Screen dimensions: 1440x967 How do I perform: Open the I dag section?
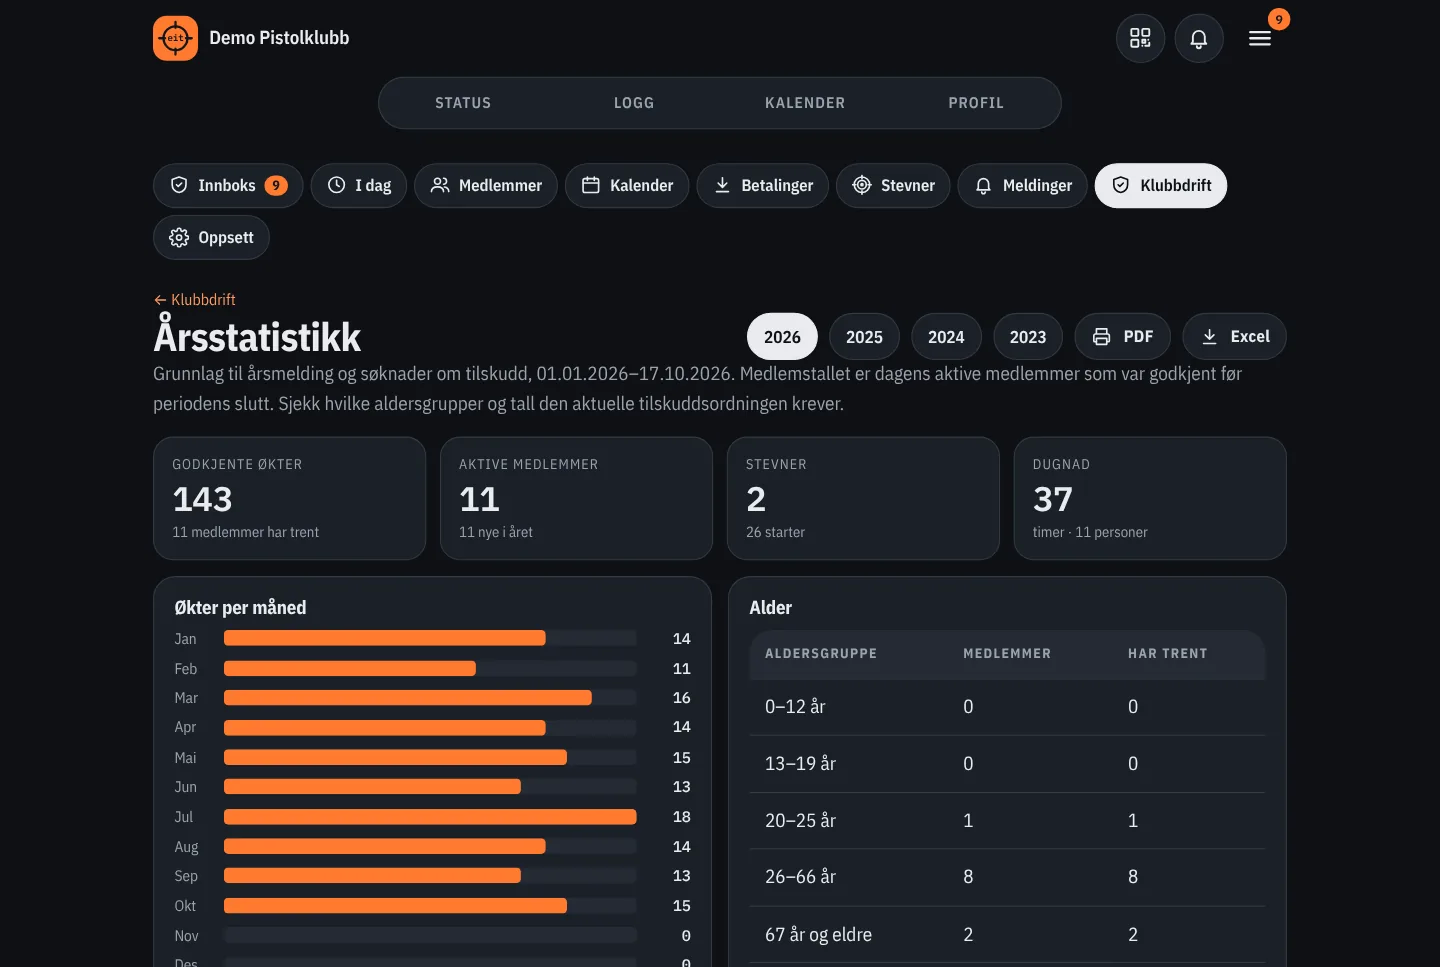[359, 185]
